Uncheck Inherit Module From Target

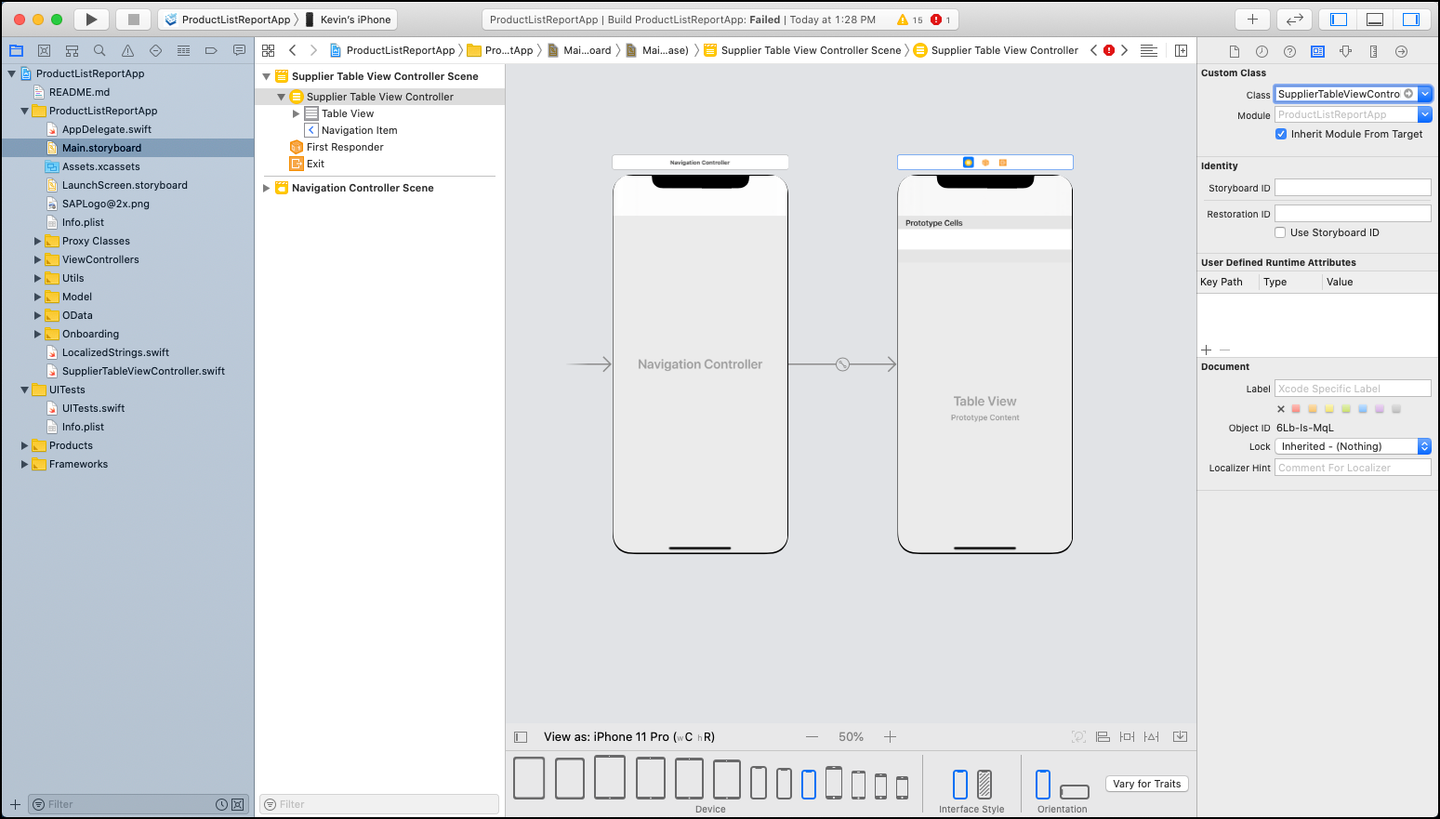1281,134
